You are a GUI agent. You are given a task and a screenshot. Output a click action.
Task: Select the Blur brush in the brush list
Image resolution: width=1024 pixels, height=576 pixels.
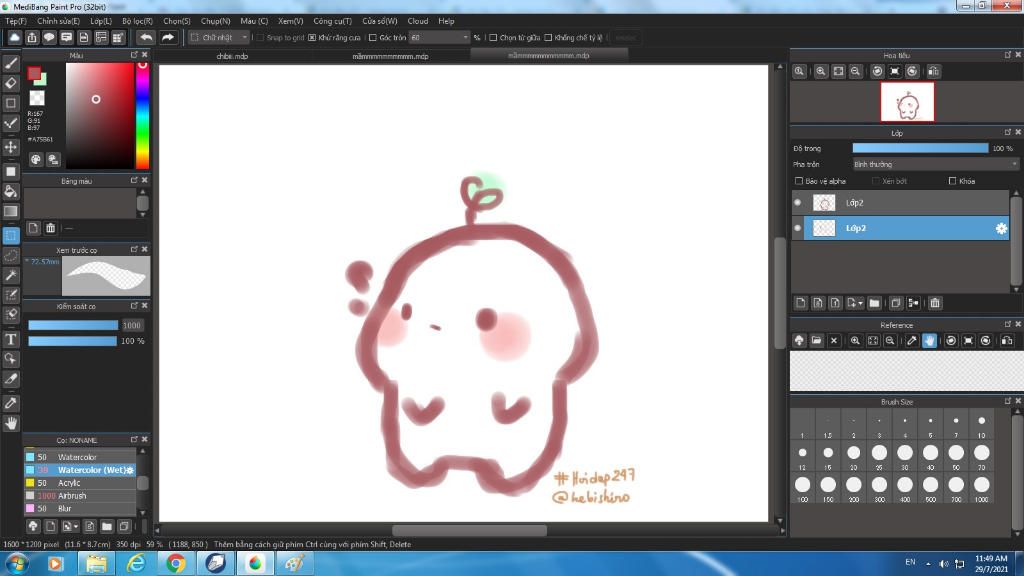click(x=80, y=508)
